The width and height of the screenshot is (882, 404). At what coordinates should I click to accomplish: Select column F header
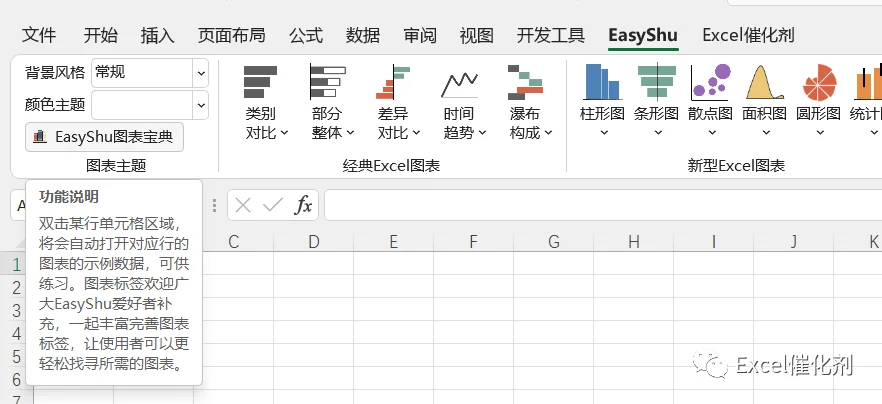tap(473, 242)
